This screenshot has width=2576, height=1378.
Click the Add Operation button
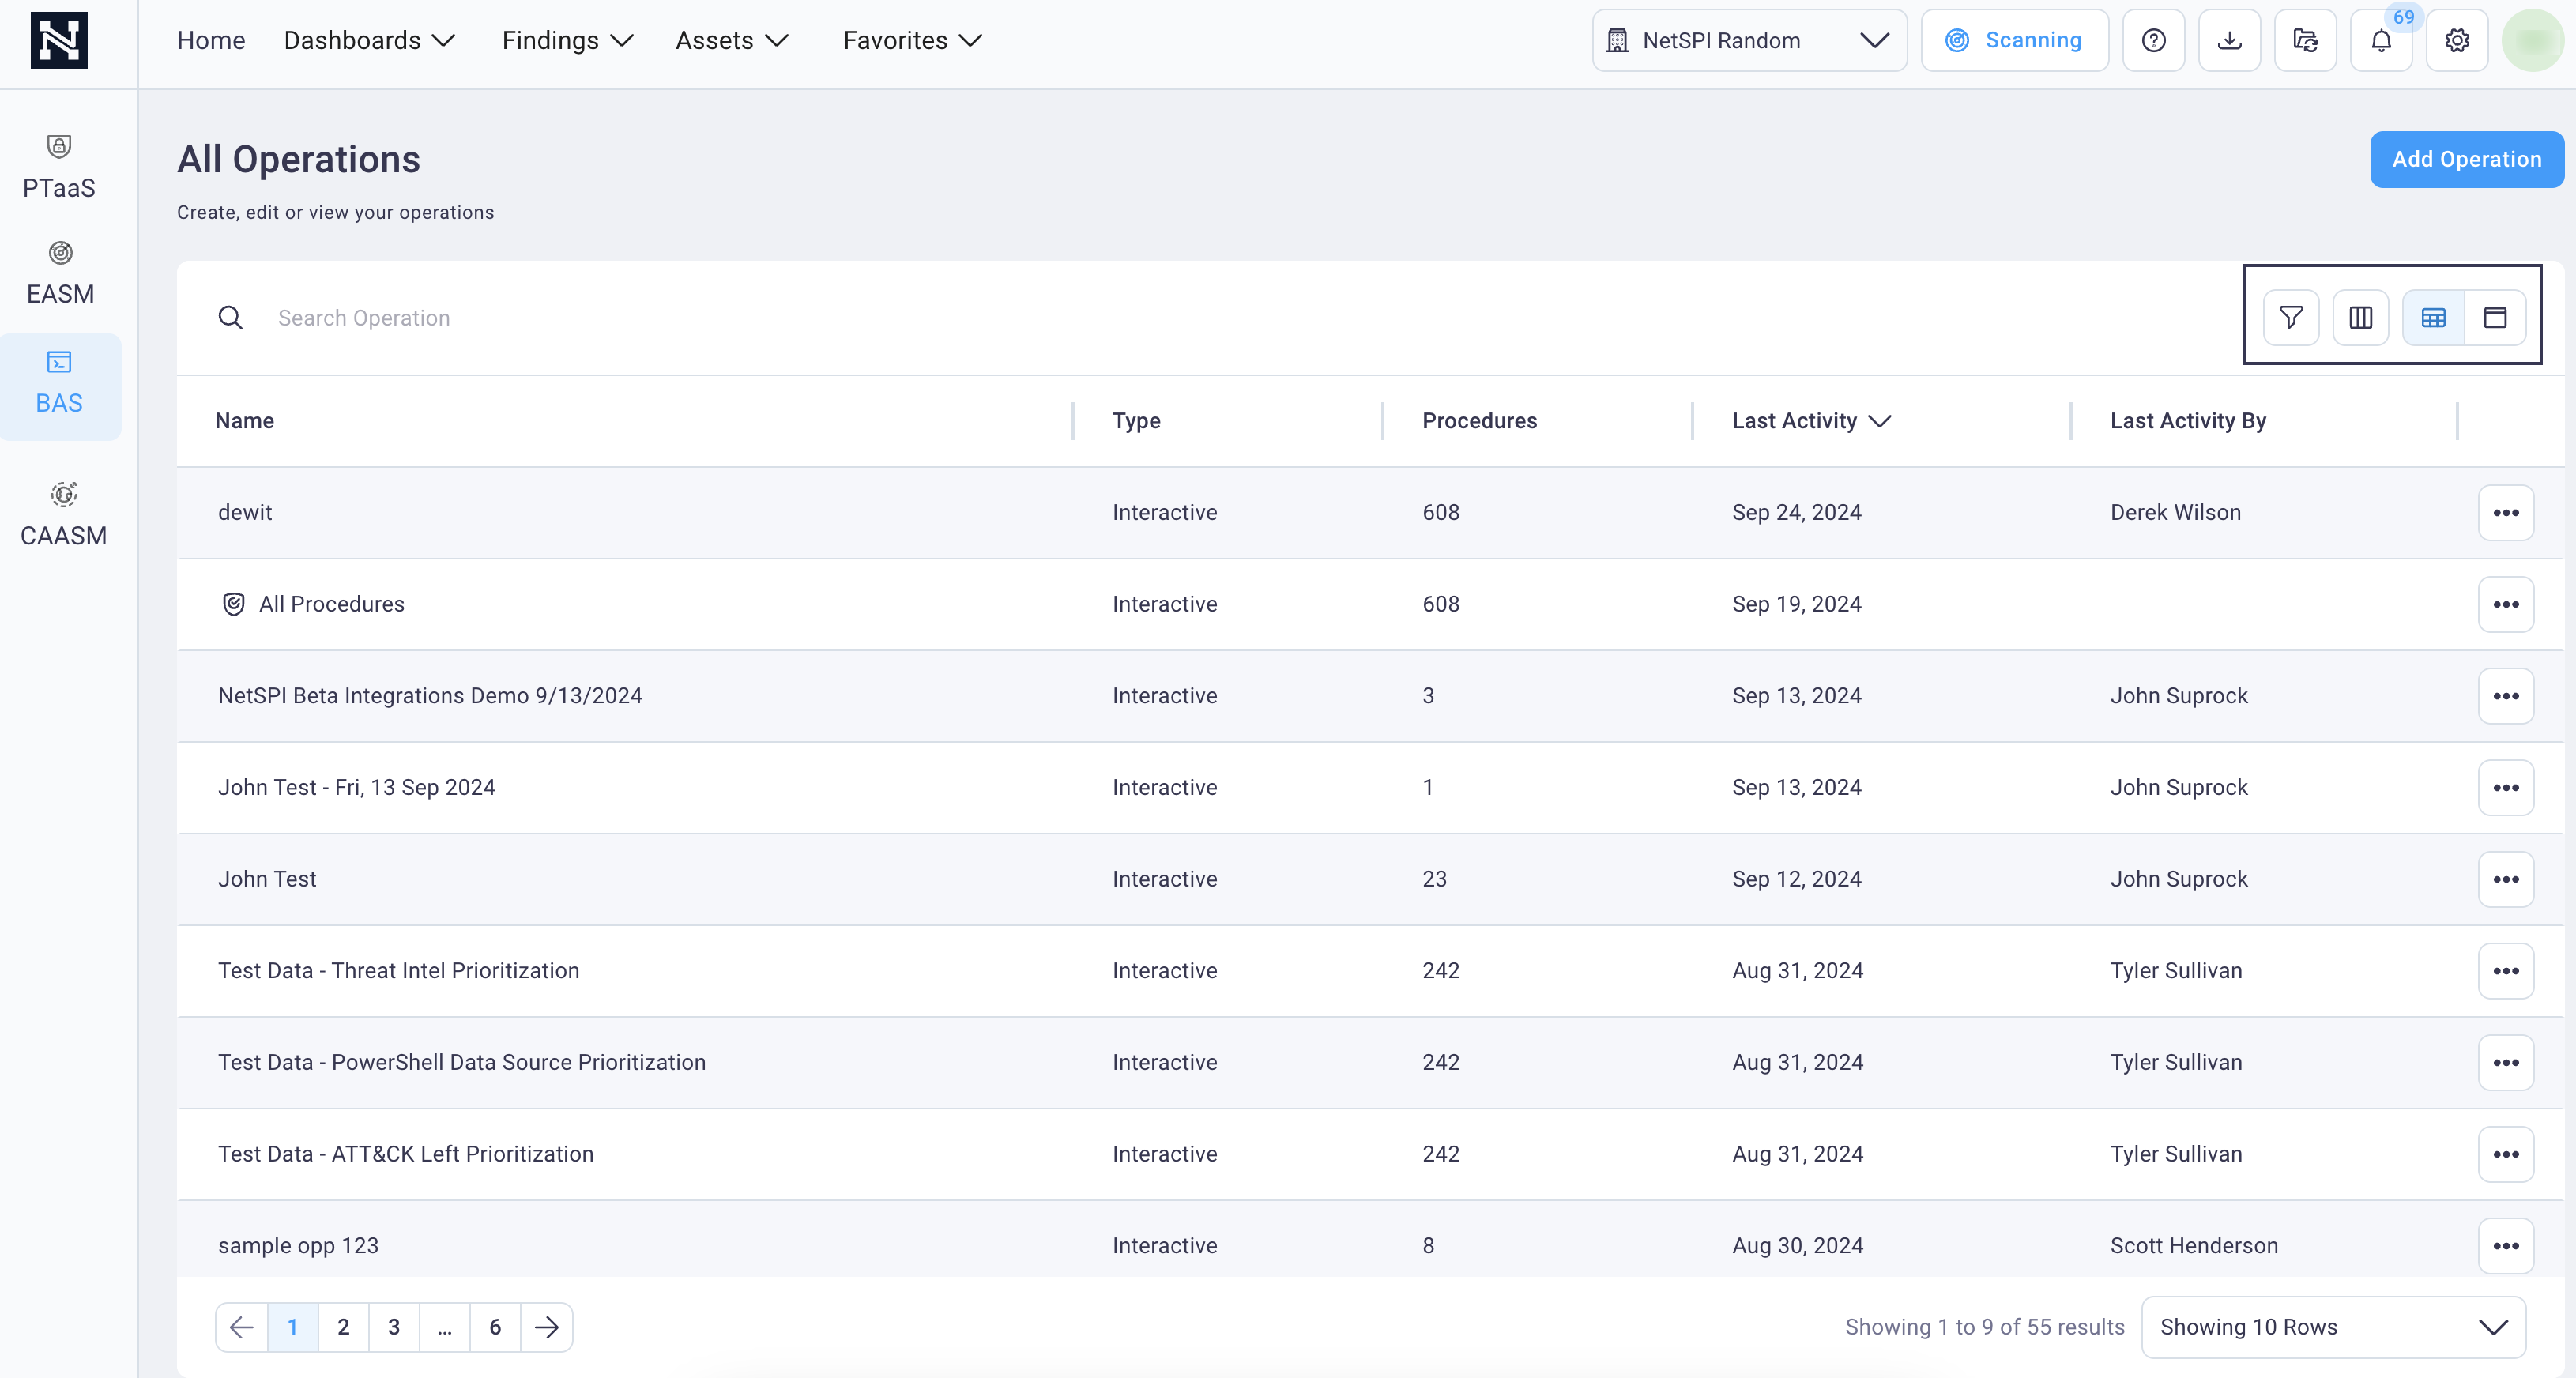coord(2467,158)
